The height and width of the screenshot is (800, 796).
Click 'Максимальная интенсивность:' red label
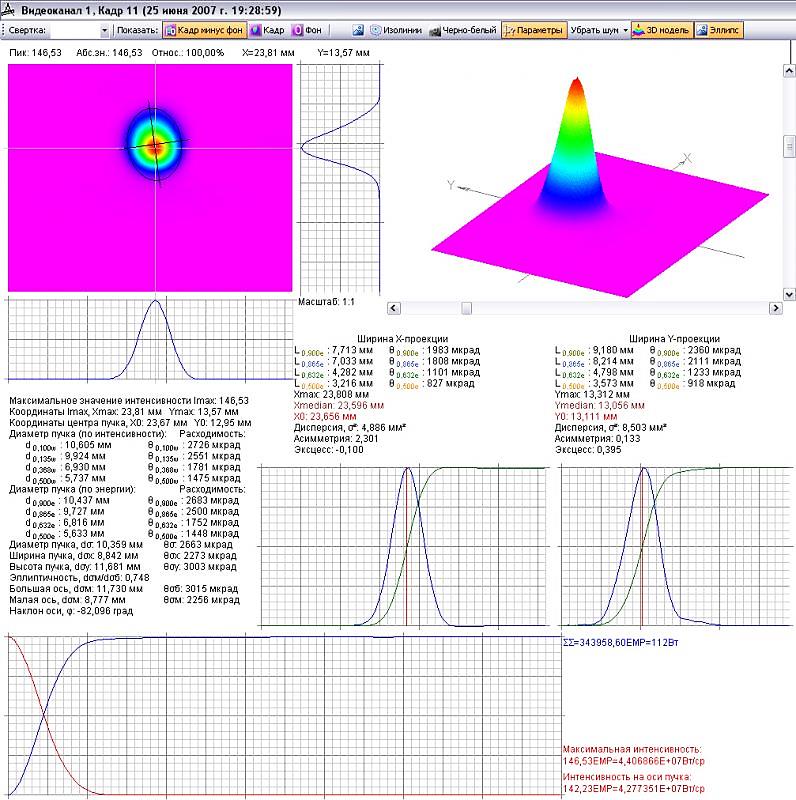[x=632, y=749]
